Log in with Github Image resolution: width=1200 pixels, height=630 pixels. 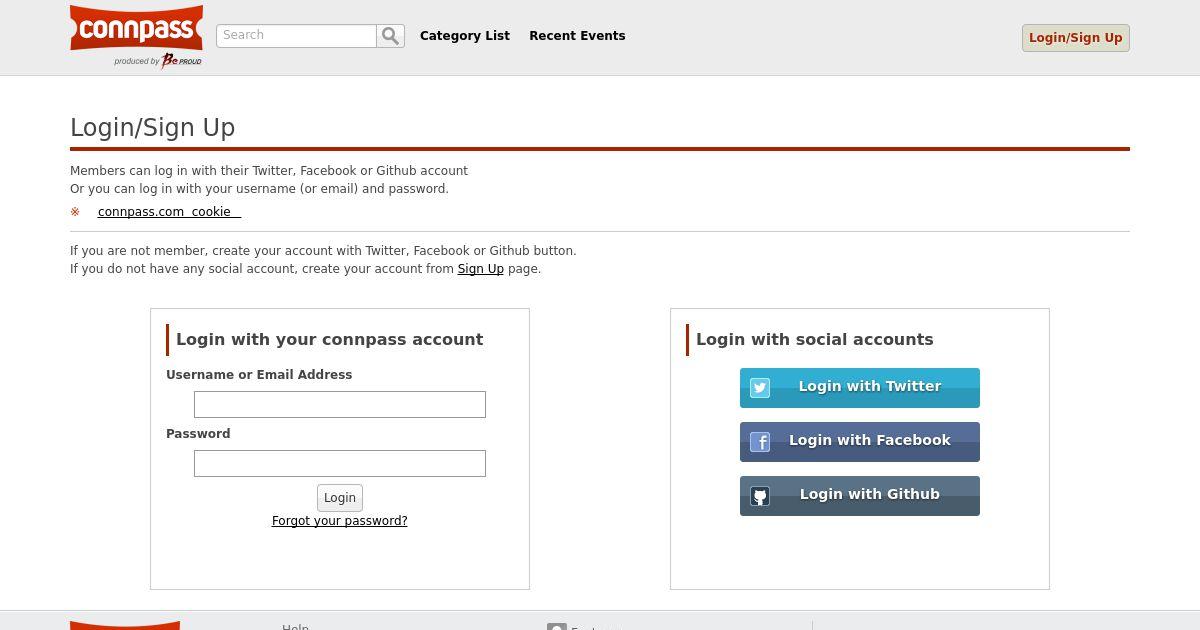pyautogui.click(x=860, y=496)
